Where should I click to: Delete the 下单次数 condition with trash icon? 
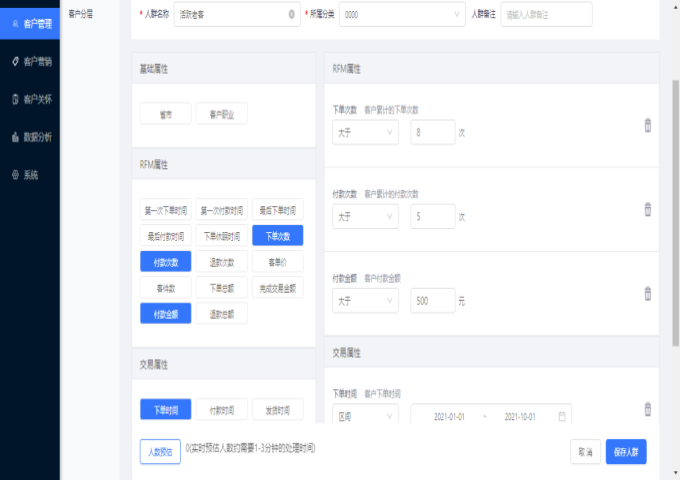647,125
